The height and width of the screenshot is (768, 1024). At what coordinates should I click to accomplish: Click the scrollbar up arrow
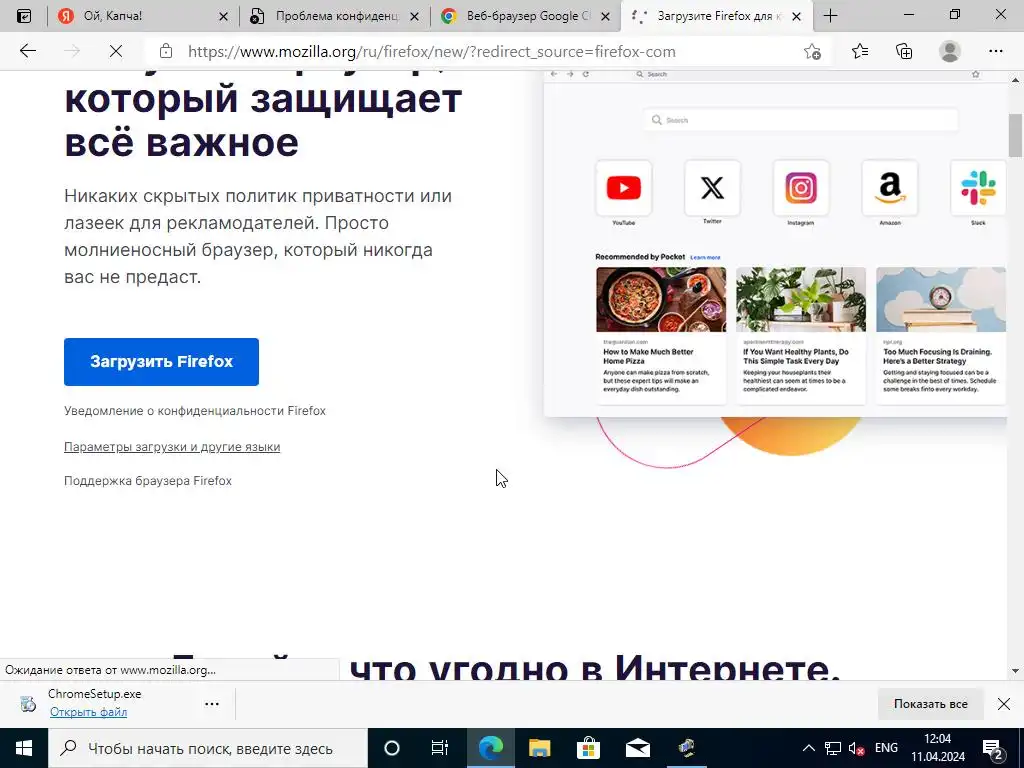pyautogui.click(x=1016, y=79)
